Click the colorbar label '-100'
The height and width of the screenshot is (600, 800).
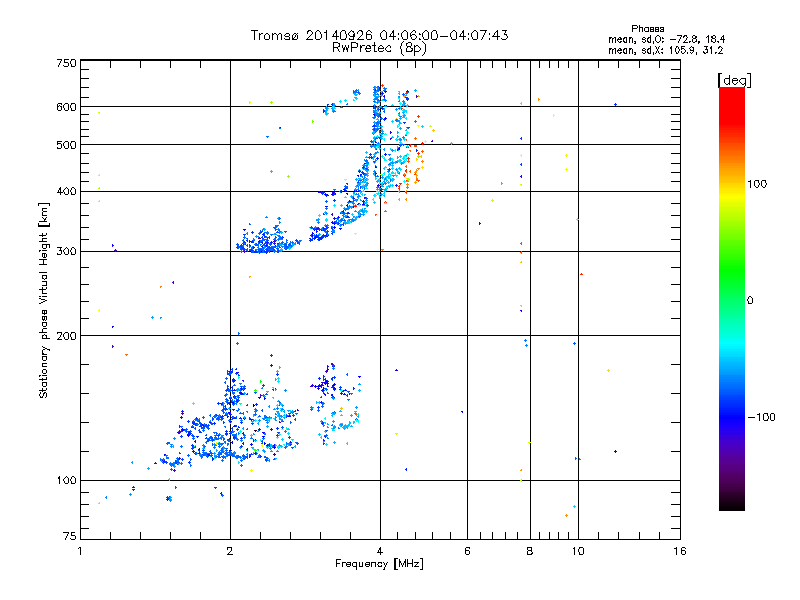(761, 417)
